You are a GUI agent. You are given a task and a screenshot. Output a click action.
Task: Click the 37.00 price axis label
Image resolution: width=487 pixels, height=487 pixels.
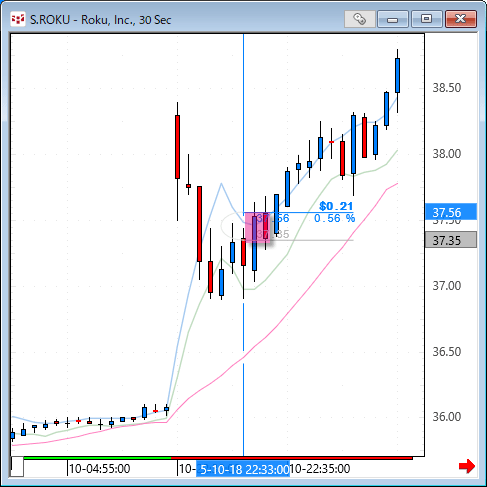pyautogui.click(x=447, y=286)
